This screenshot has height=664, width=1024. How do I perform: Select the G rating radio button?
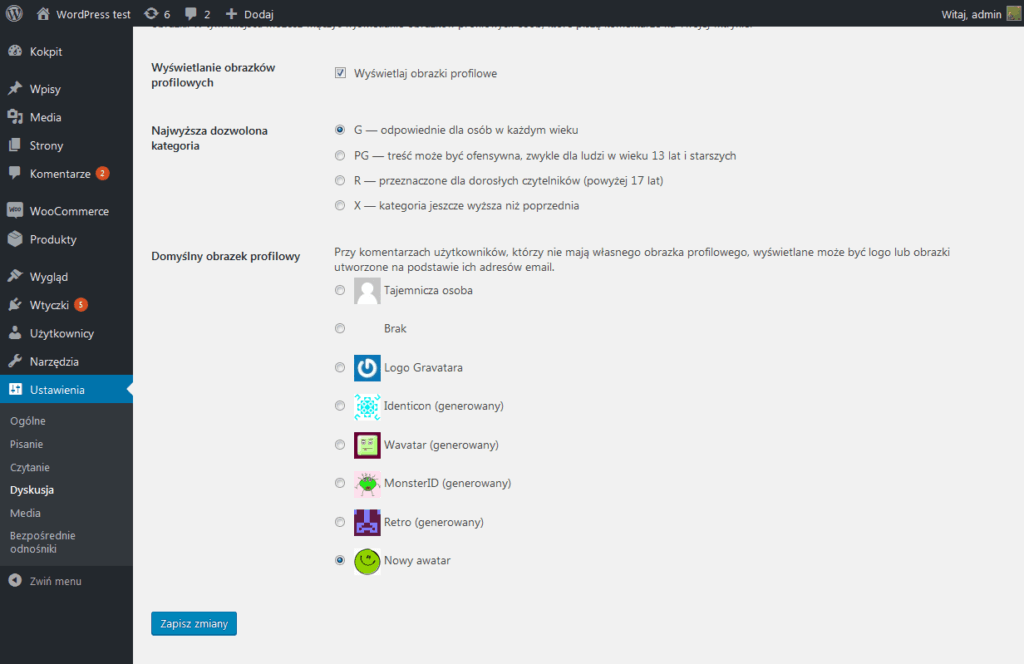click(x=340, y=129)
